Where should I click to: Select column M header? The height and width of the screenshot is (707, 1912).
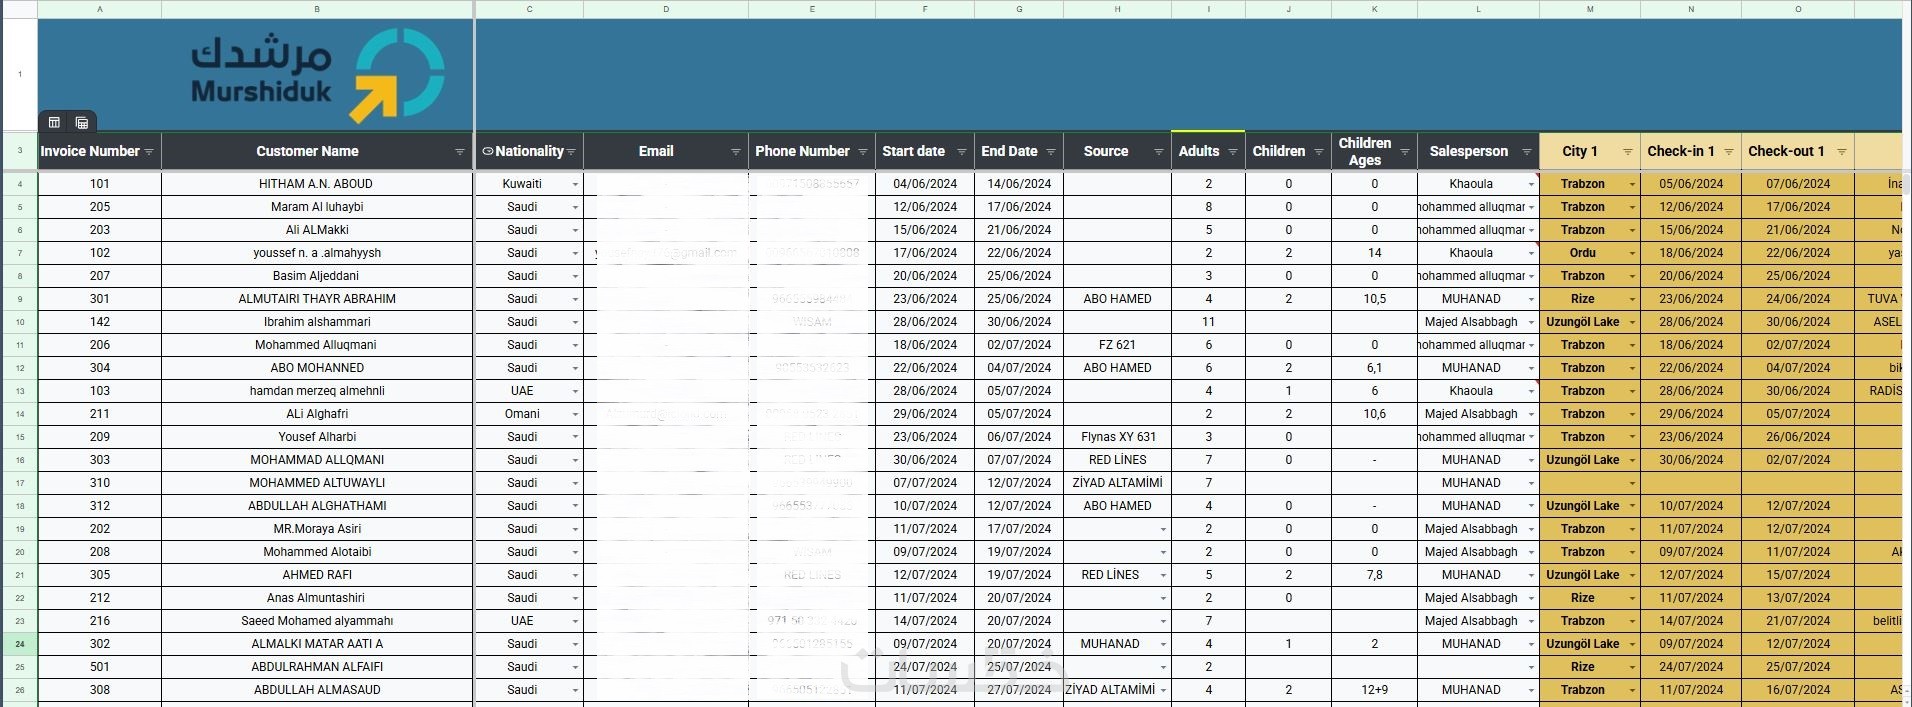[x=1590, y=9]
